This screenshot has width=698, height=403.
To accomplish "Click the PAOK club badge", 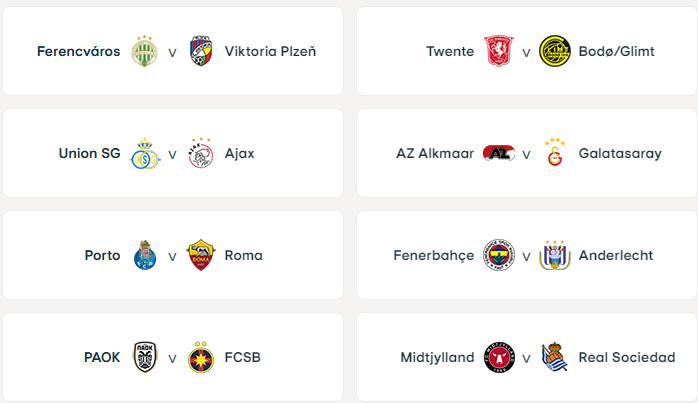I will (x=145, y=358).
